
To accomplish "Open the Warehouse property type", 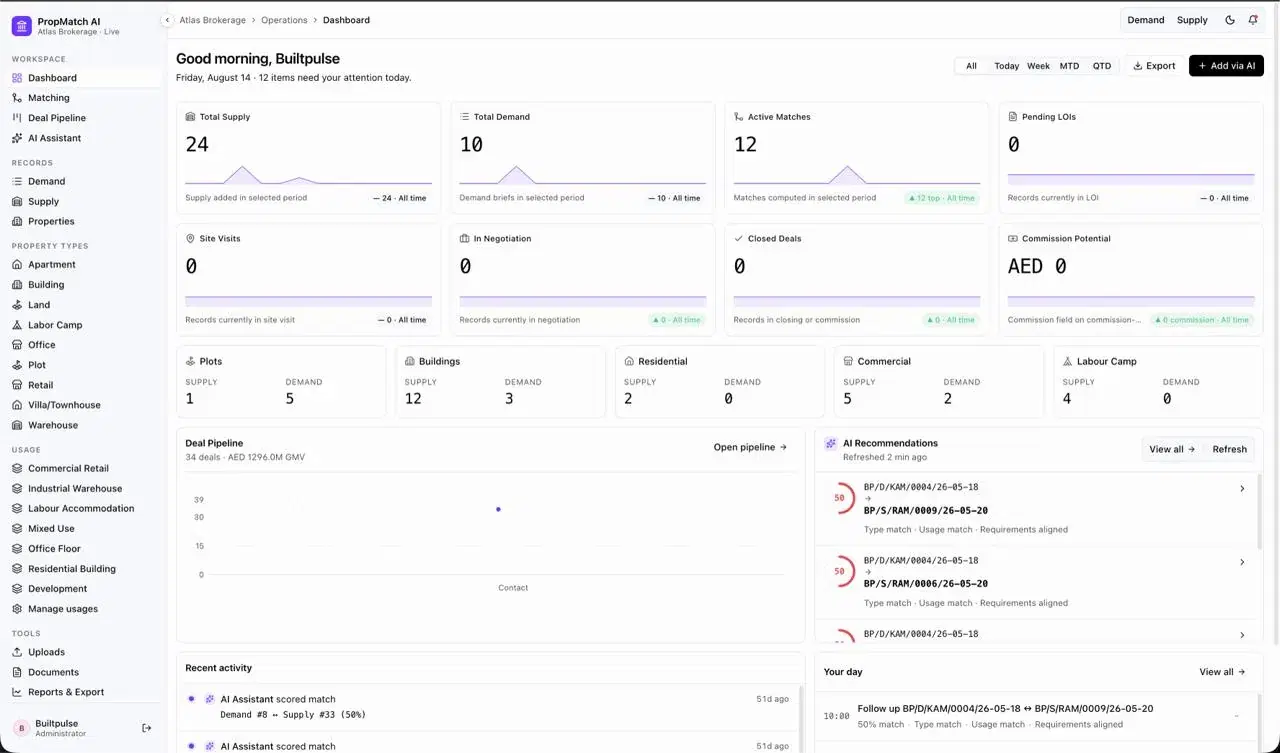I will coord(82,425).
